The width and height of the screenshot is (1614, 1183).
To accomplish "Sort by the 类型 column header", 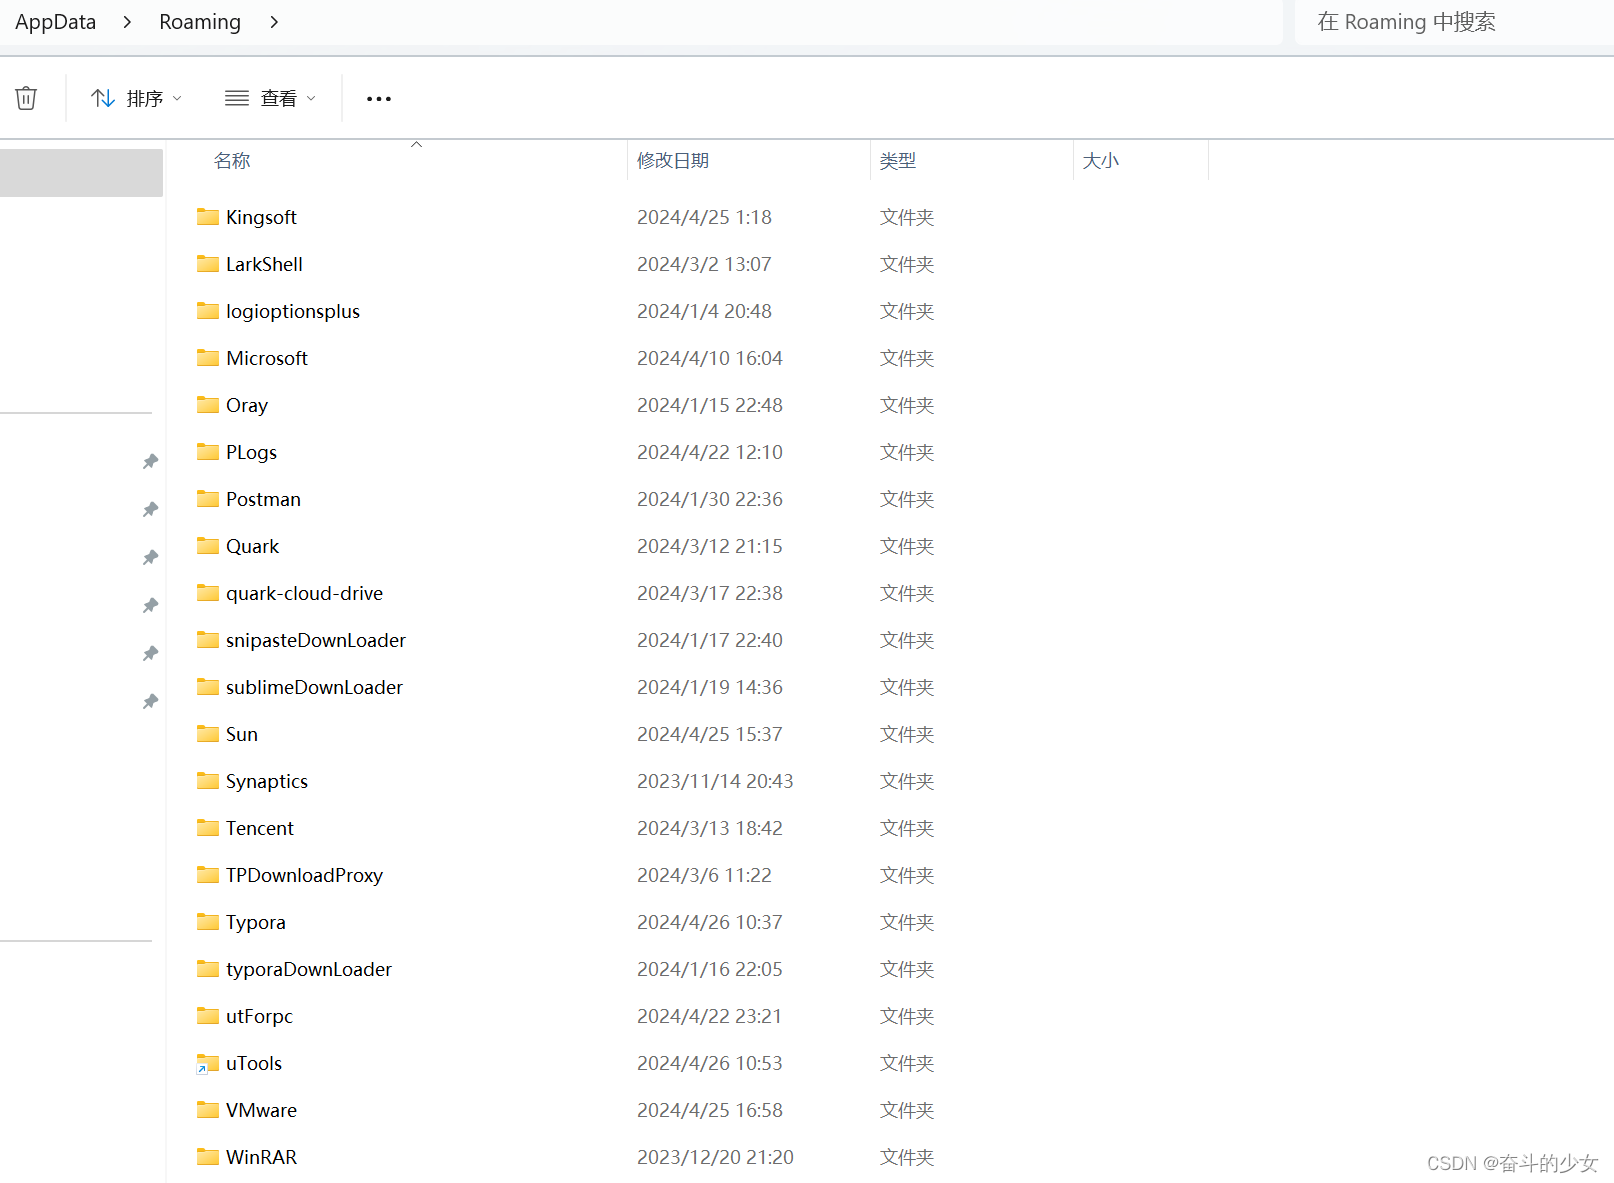I will 898,161.
